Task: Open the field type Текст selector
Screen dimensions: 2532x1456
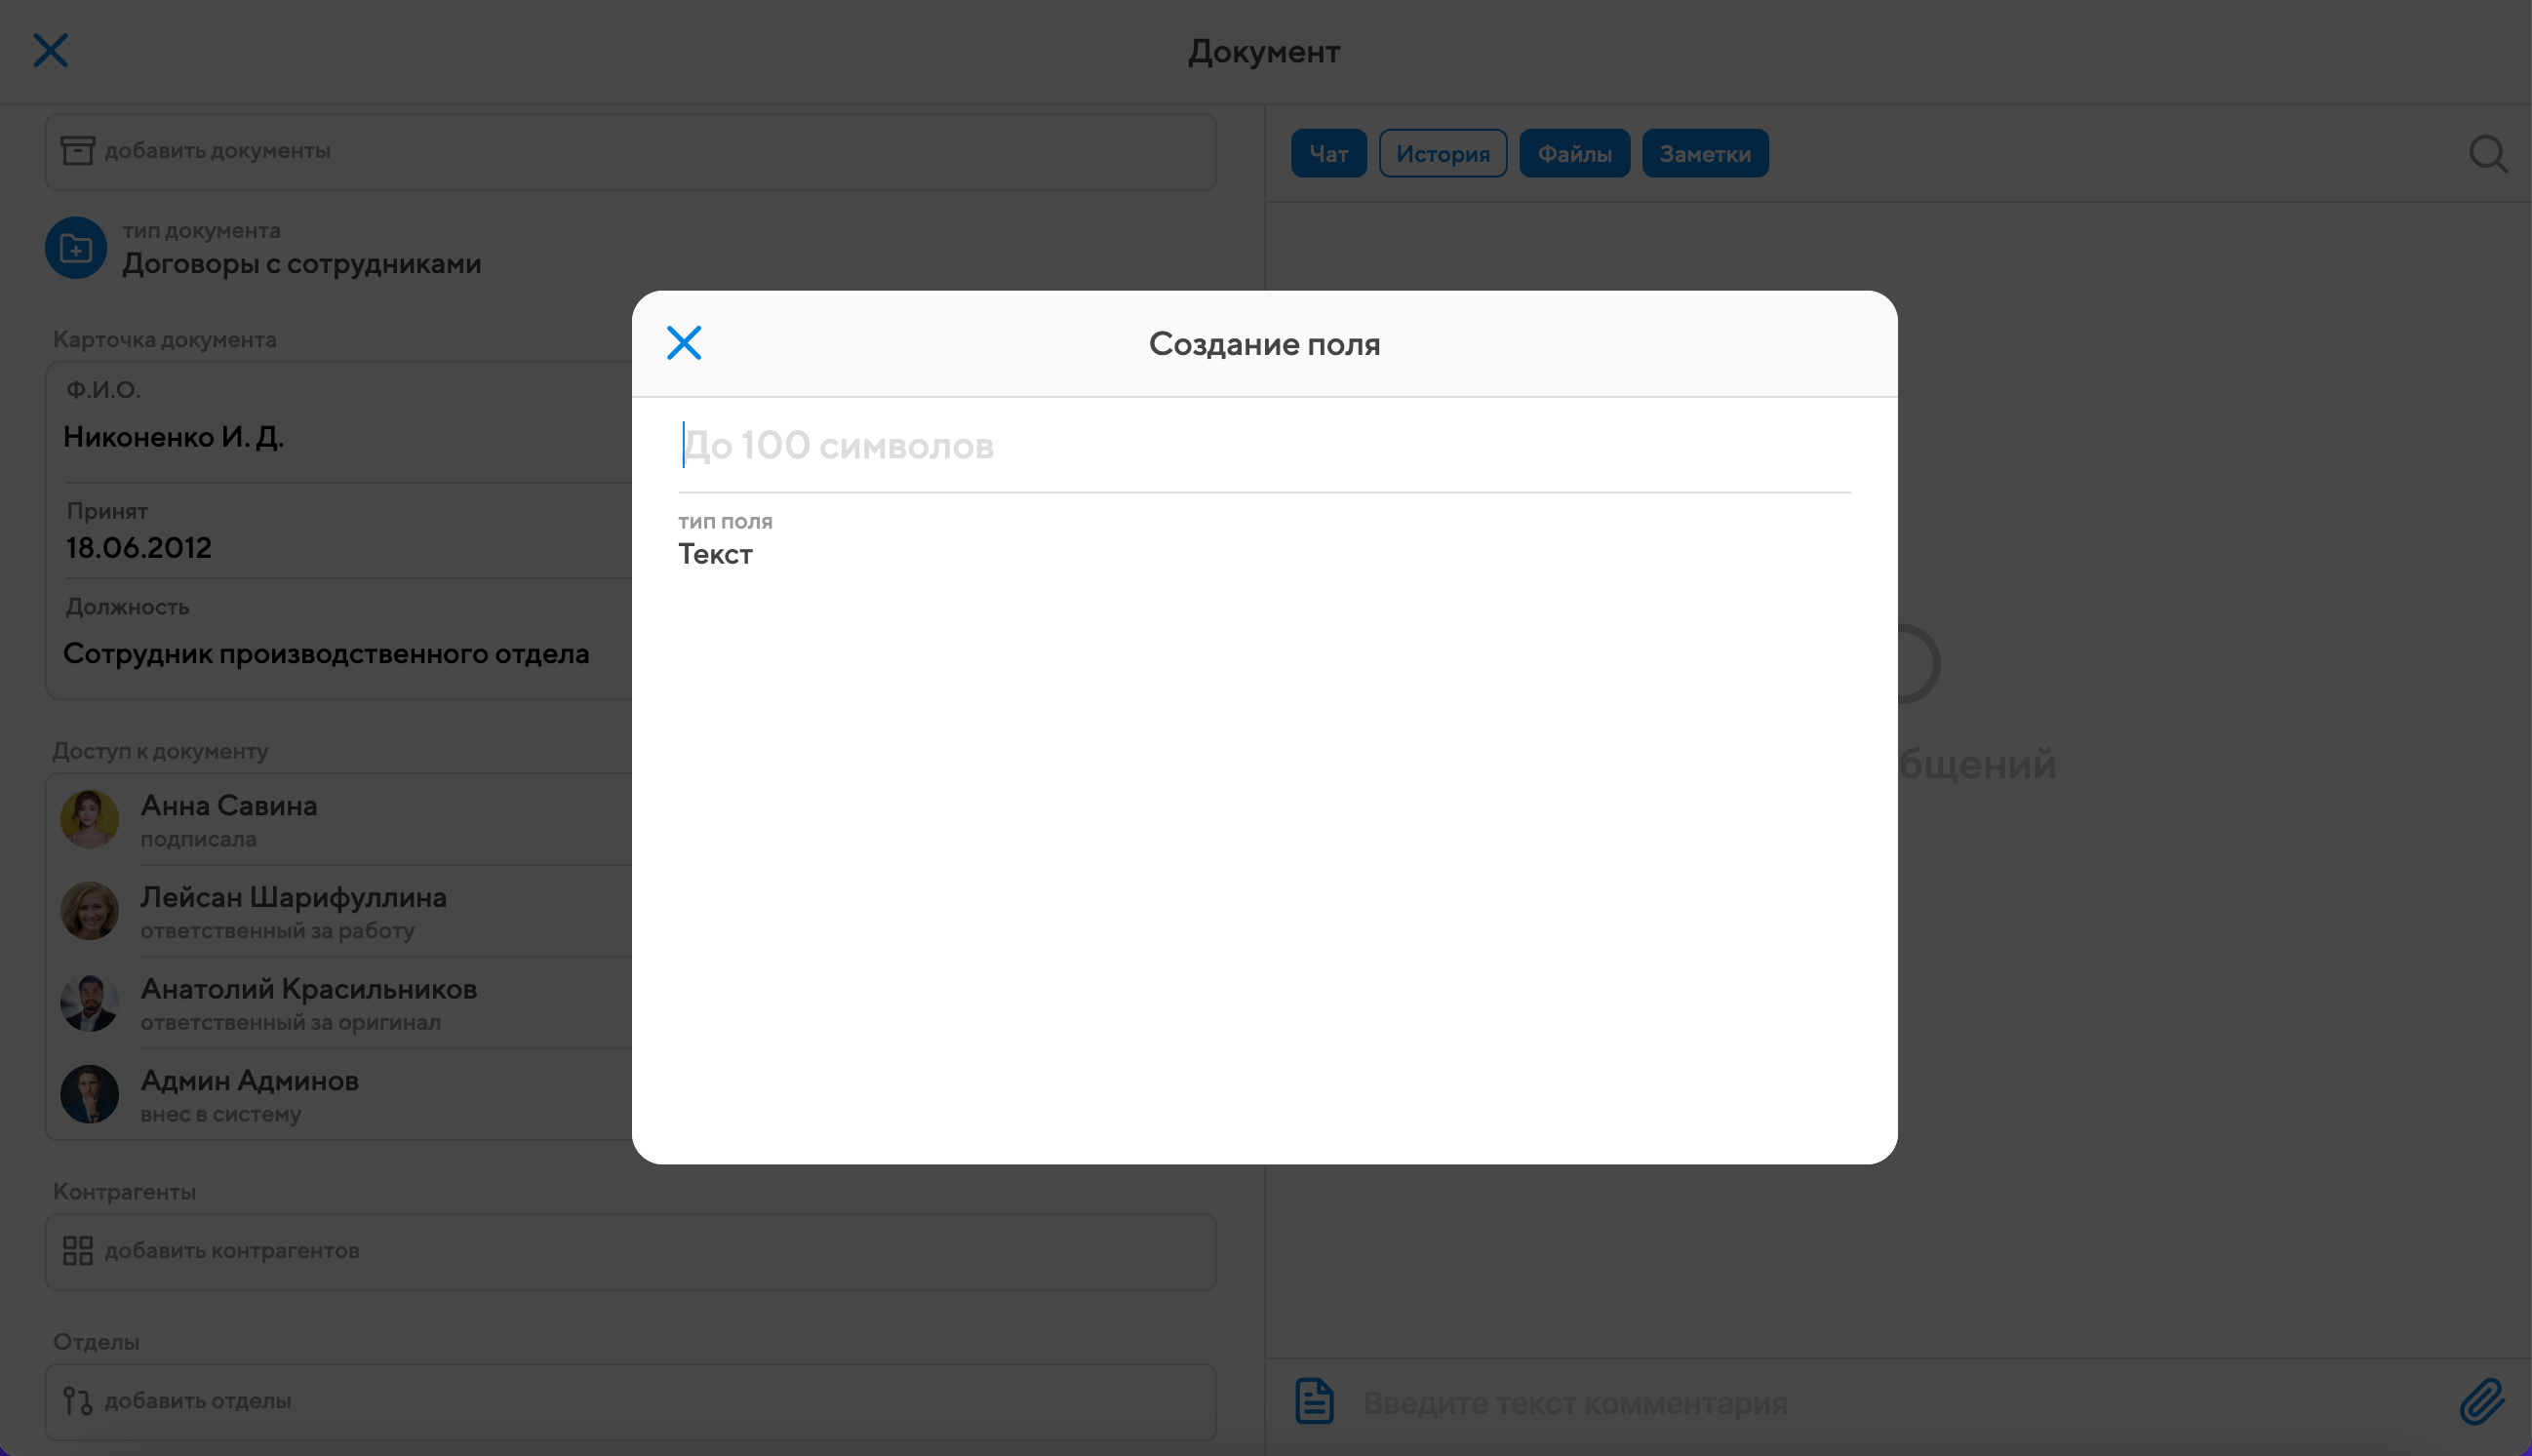Action: [x=716, y=554]
